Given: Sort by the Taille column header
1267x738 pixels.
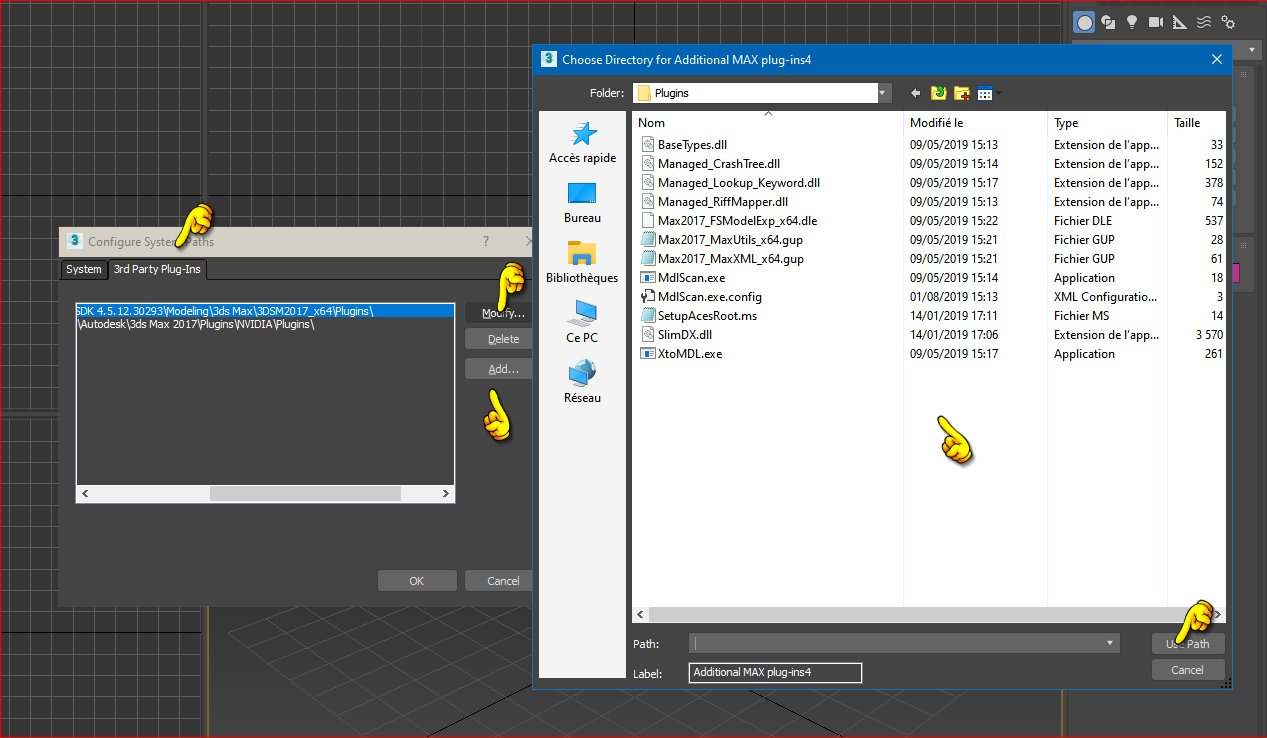Looking at the screenshot, I should pyautogui.click(x=1197, y=123).
